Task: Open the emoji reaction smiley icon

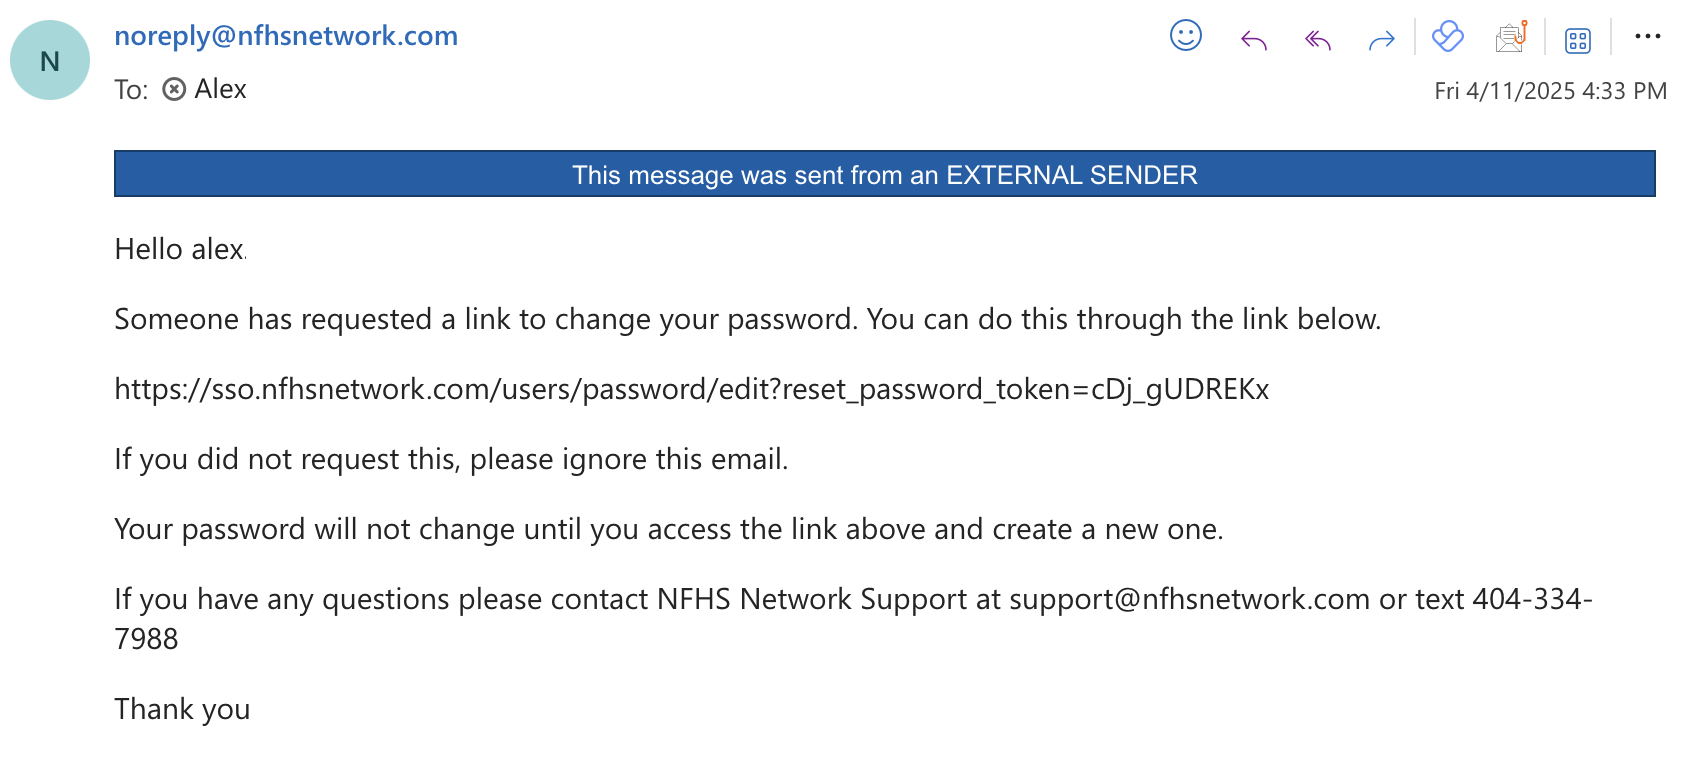Action: pyautogui.click(x=1185, y=36)
